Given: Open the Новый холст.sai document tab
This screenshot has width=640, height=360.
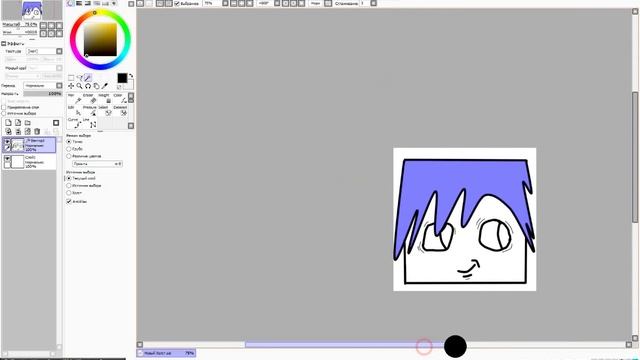Looking at the screenshot, I should click(166, 353).
